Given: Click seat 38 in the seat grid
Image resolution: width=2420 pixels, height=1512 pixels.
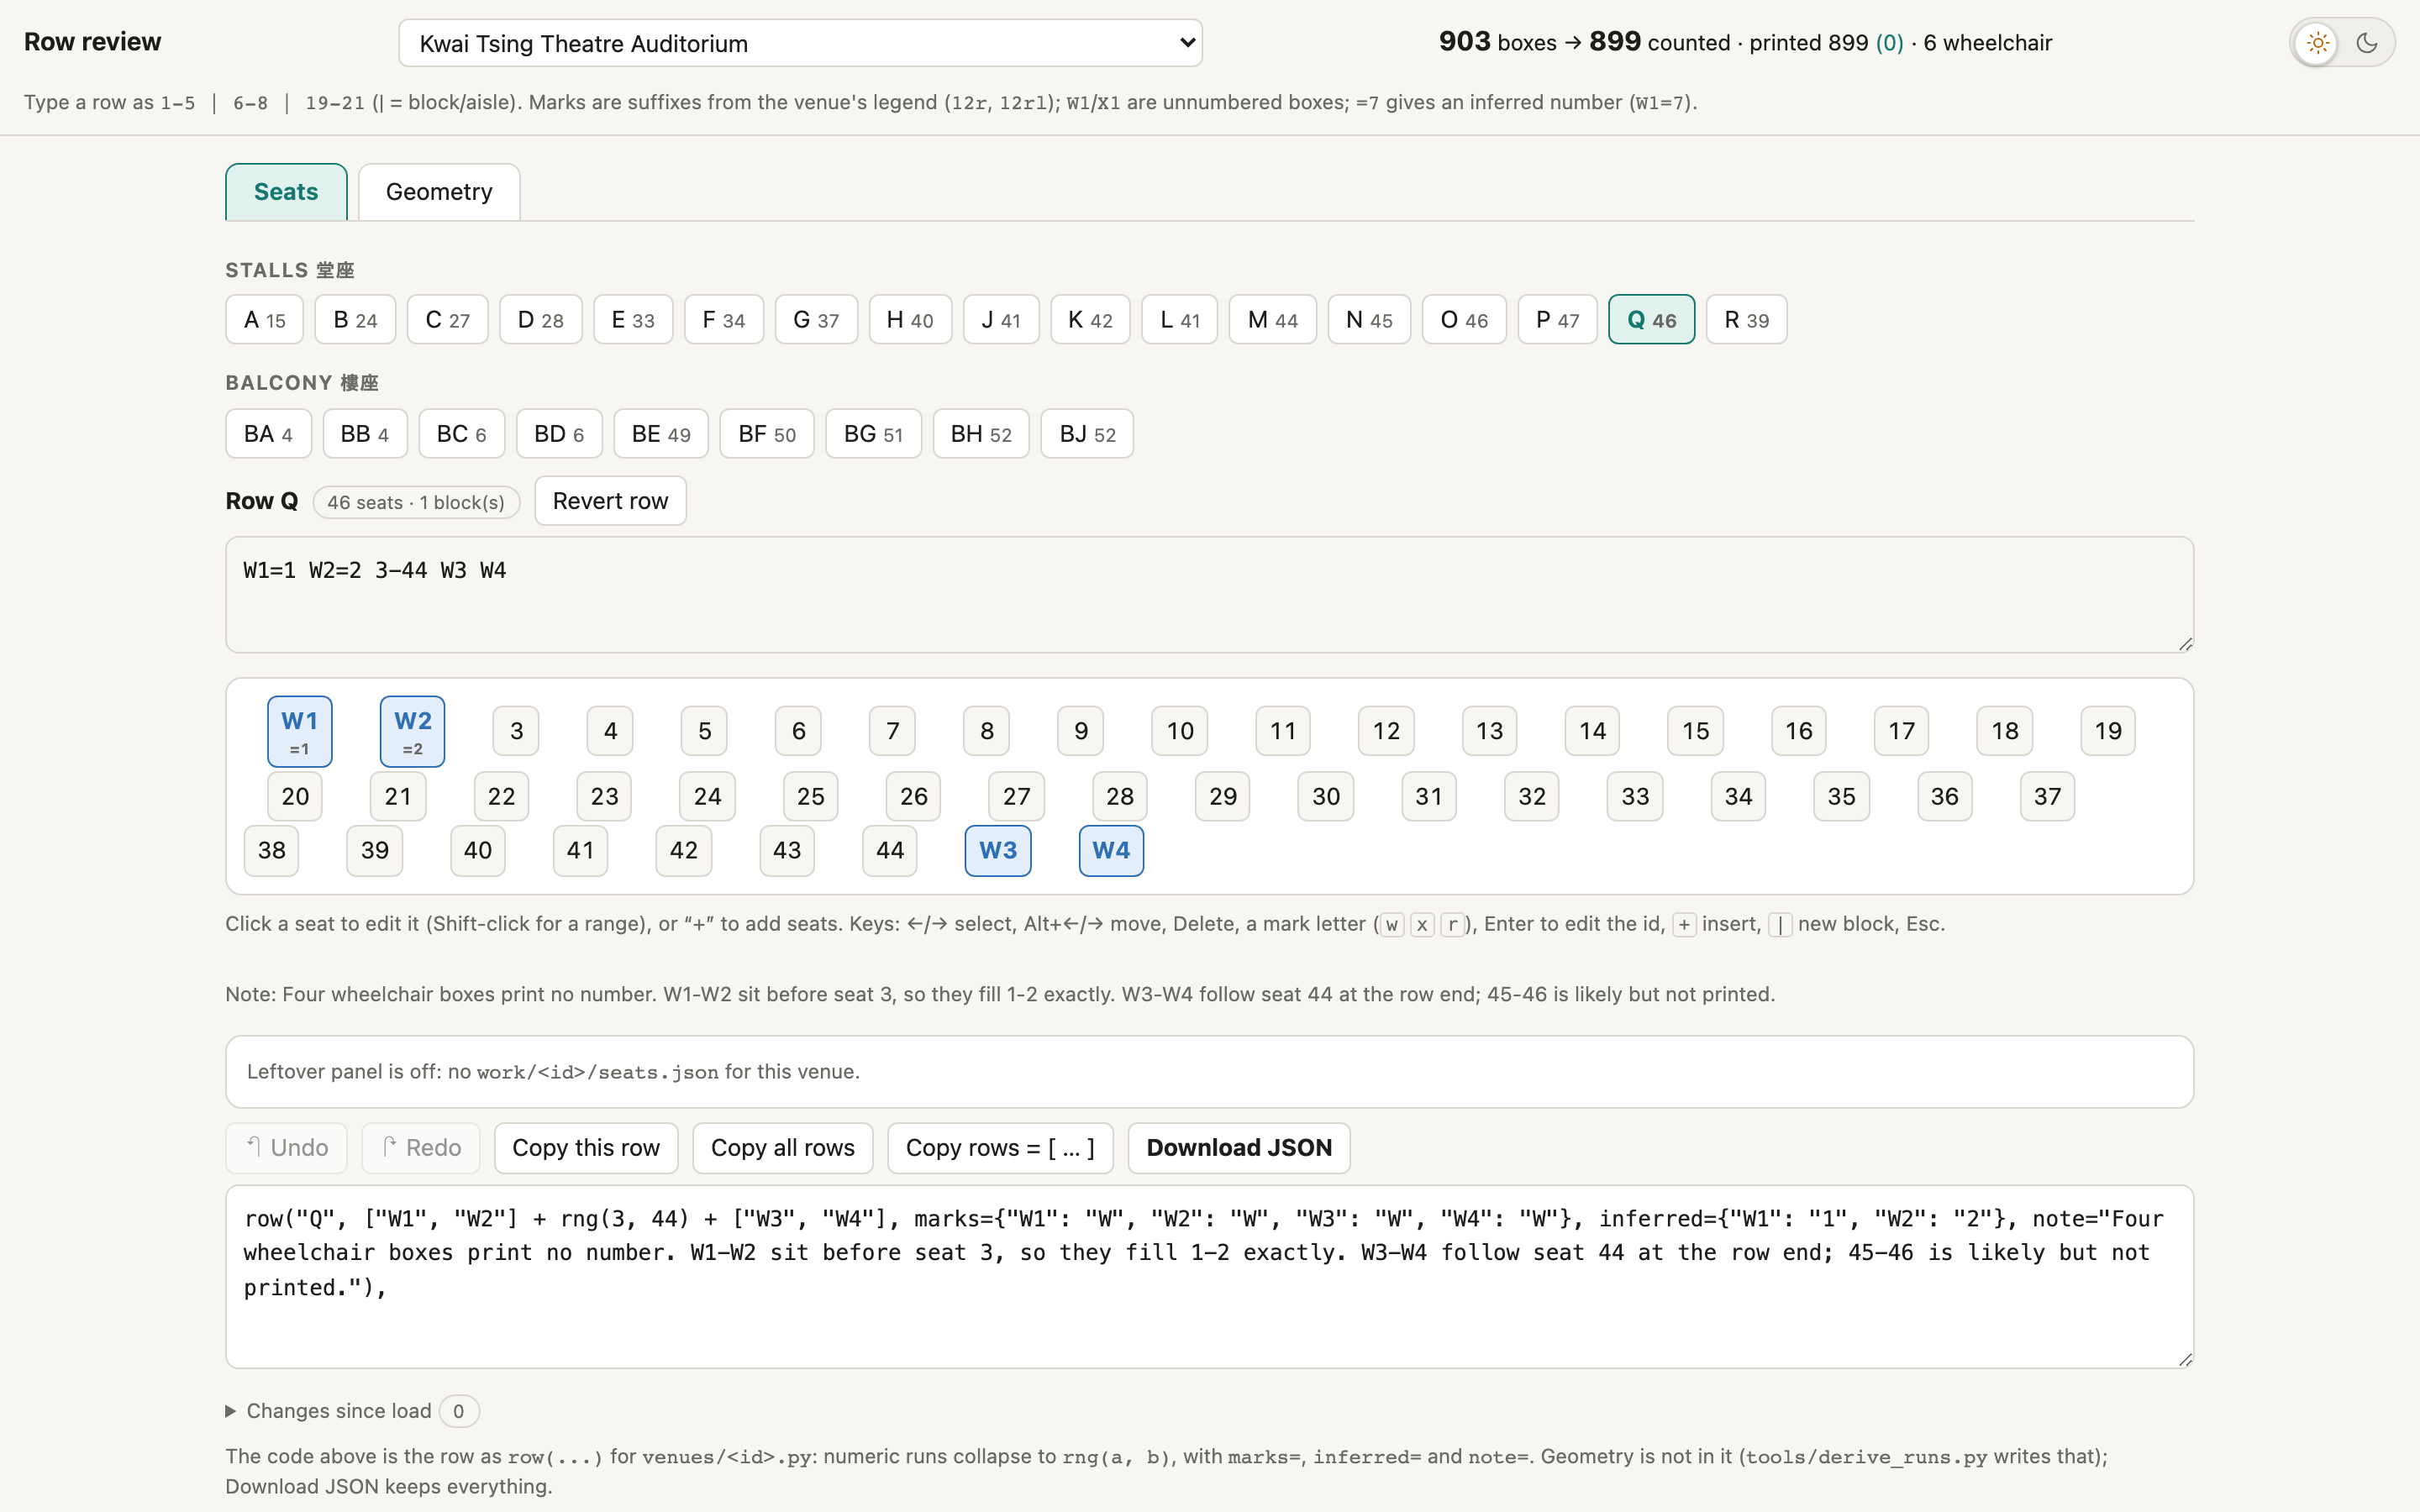Looking at the screenshot, I should pyautogui.click(x=271, y=851).
